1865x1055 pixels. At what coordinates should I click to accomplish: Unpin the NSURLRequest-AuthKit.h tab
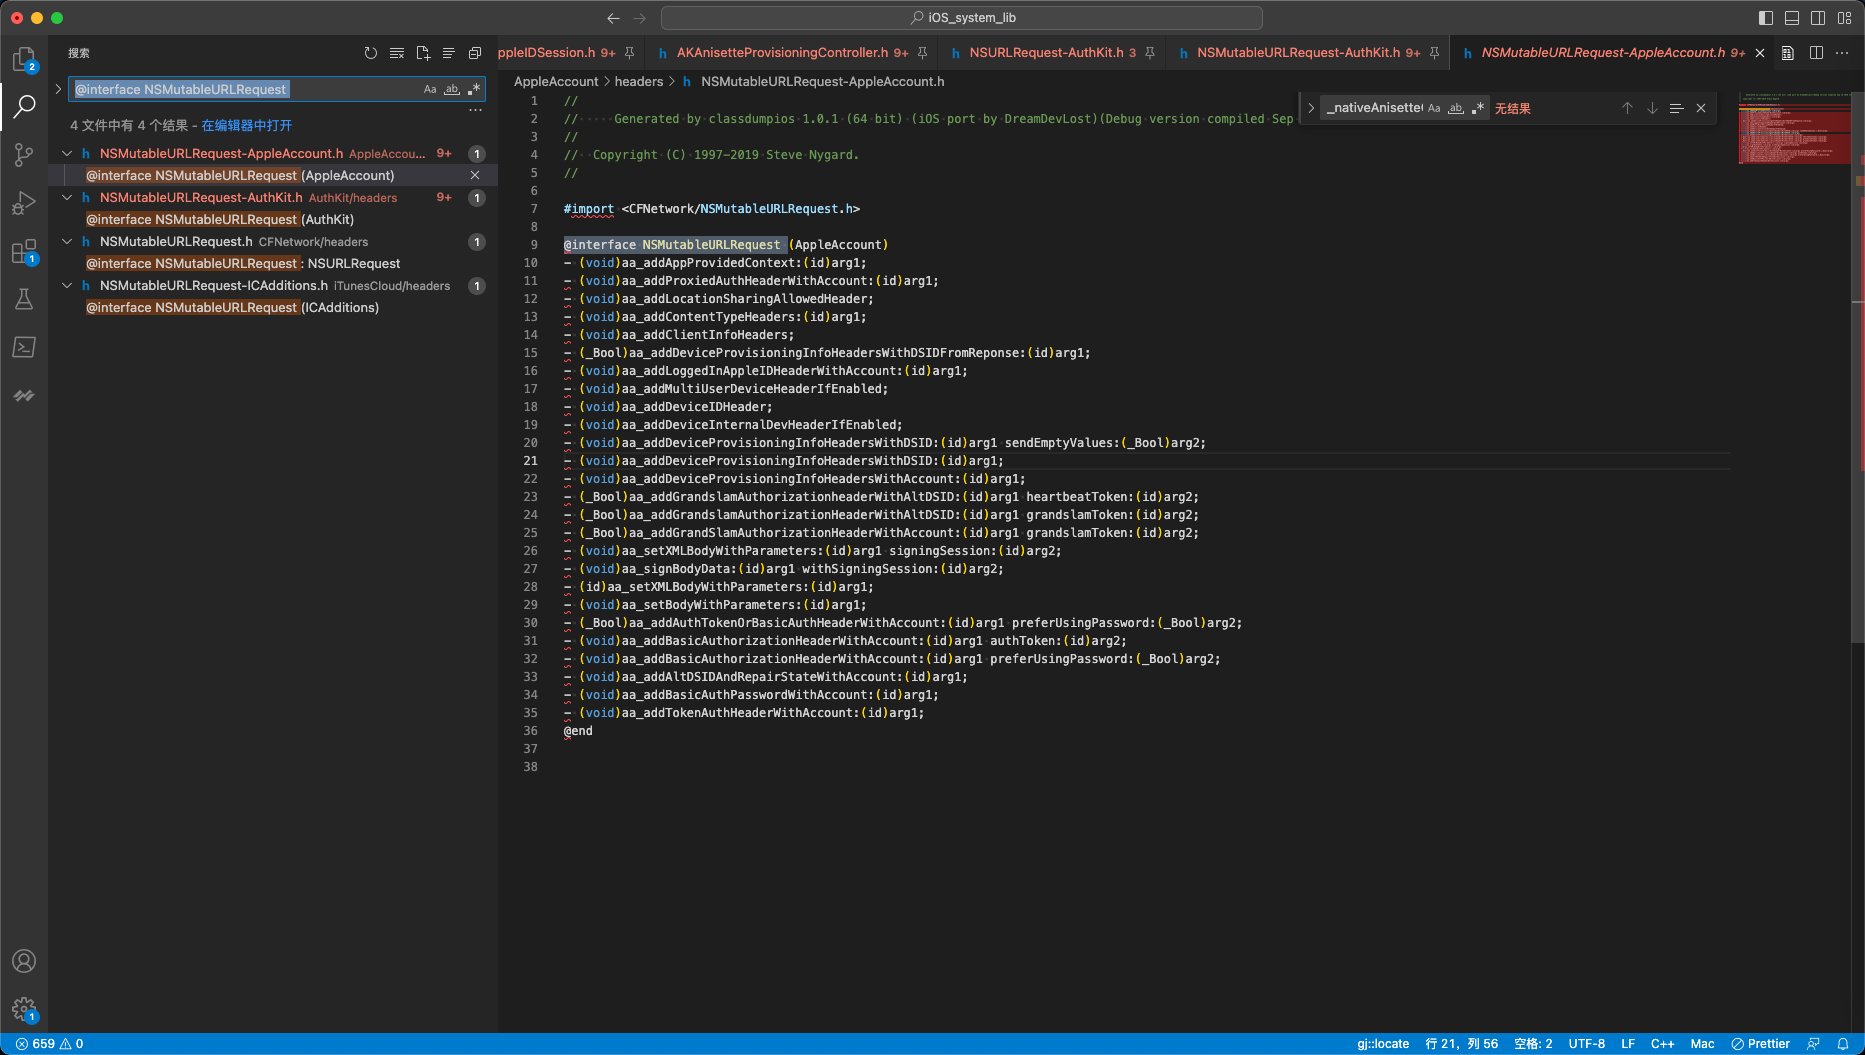[x=1150, y=53]
